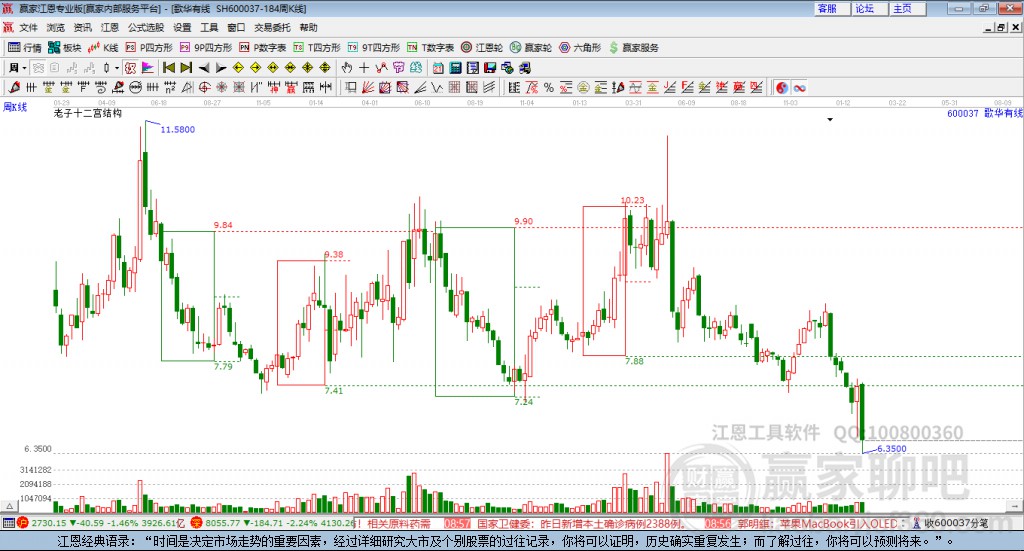Open the calendar icon showing 21
1024x551 pixels.
pyautogui.click(x=438, y=68)
